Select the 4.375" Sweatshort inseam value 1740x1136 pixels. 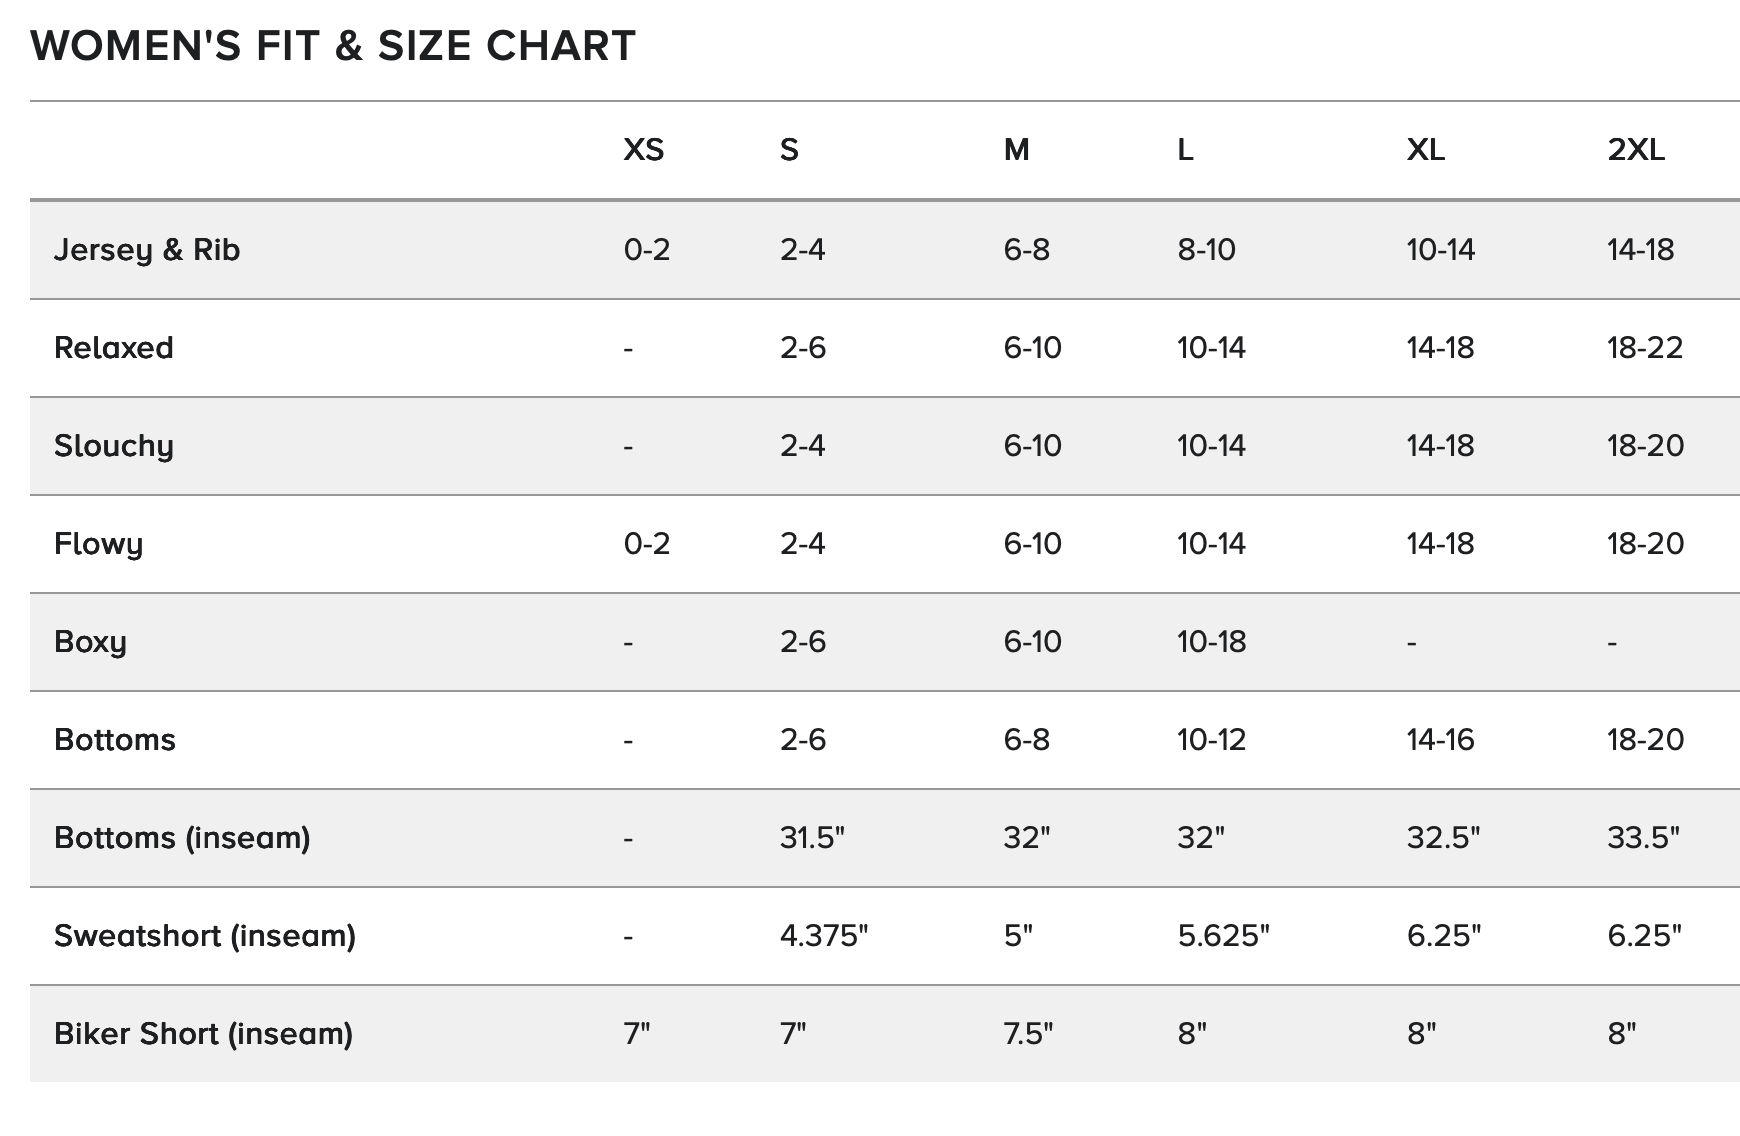click(824, 935)
